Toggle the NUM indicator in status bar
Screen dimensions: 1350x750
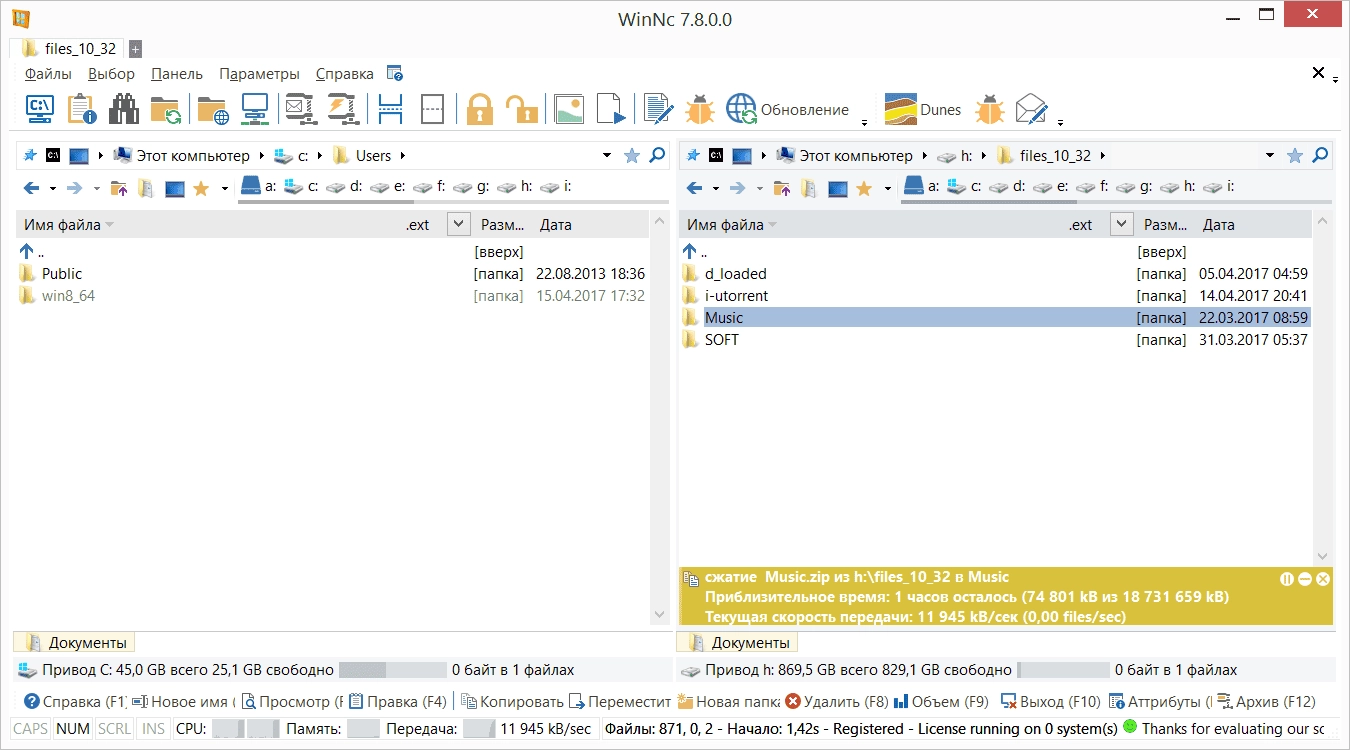(x=73, y=729)
